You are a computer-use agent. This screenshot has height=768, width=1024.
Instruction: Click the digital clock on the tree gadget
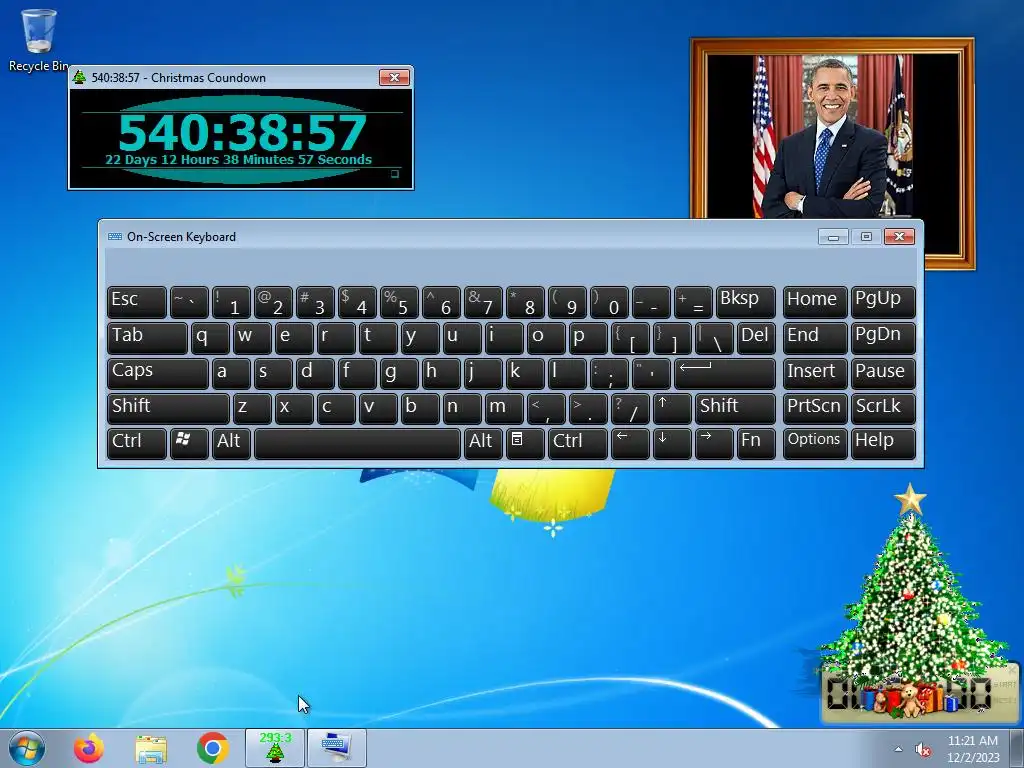tap(920, 693)
